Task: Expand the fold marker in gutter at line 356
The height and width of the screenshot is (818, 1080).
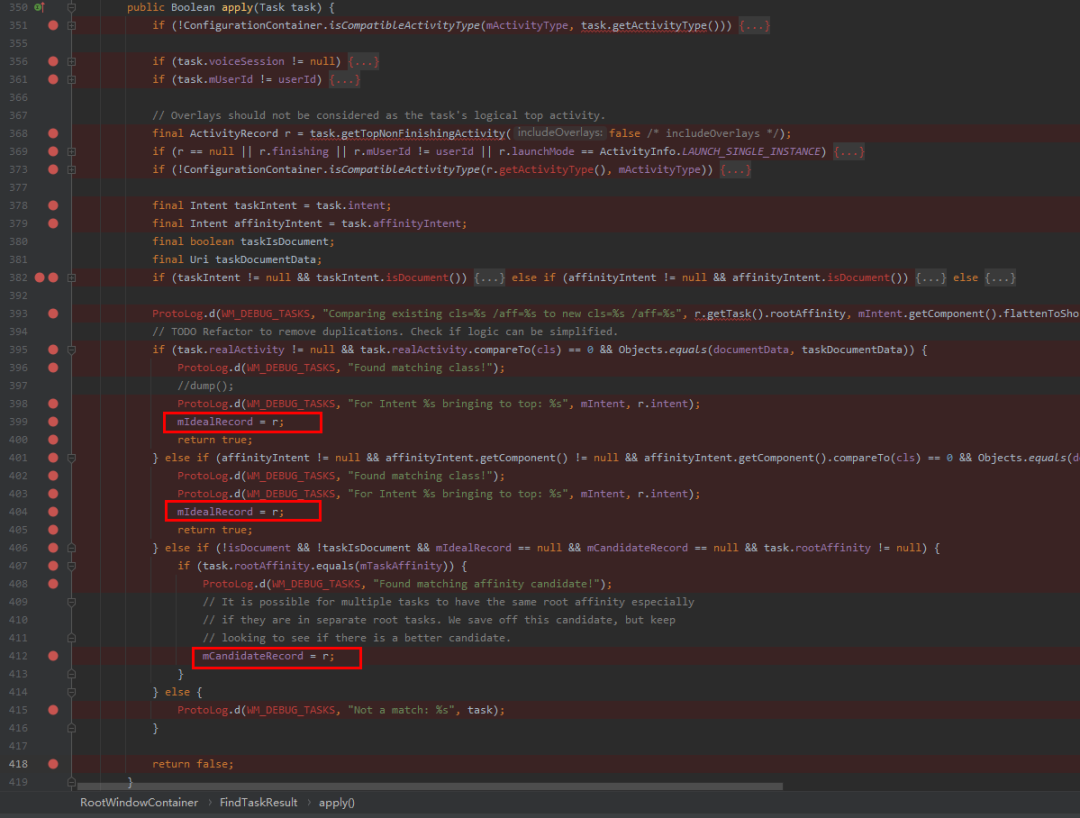Action: [x=71, y=61]
